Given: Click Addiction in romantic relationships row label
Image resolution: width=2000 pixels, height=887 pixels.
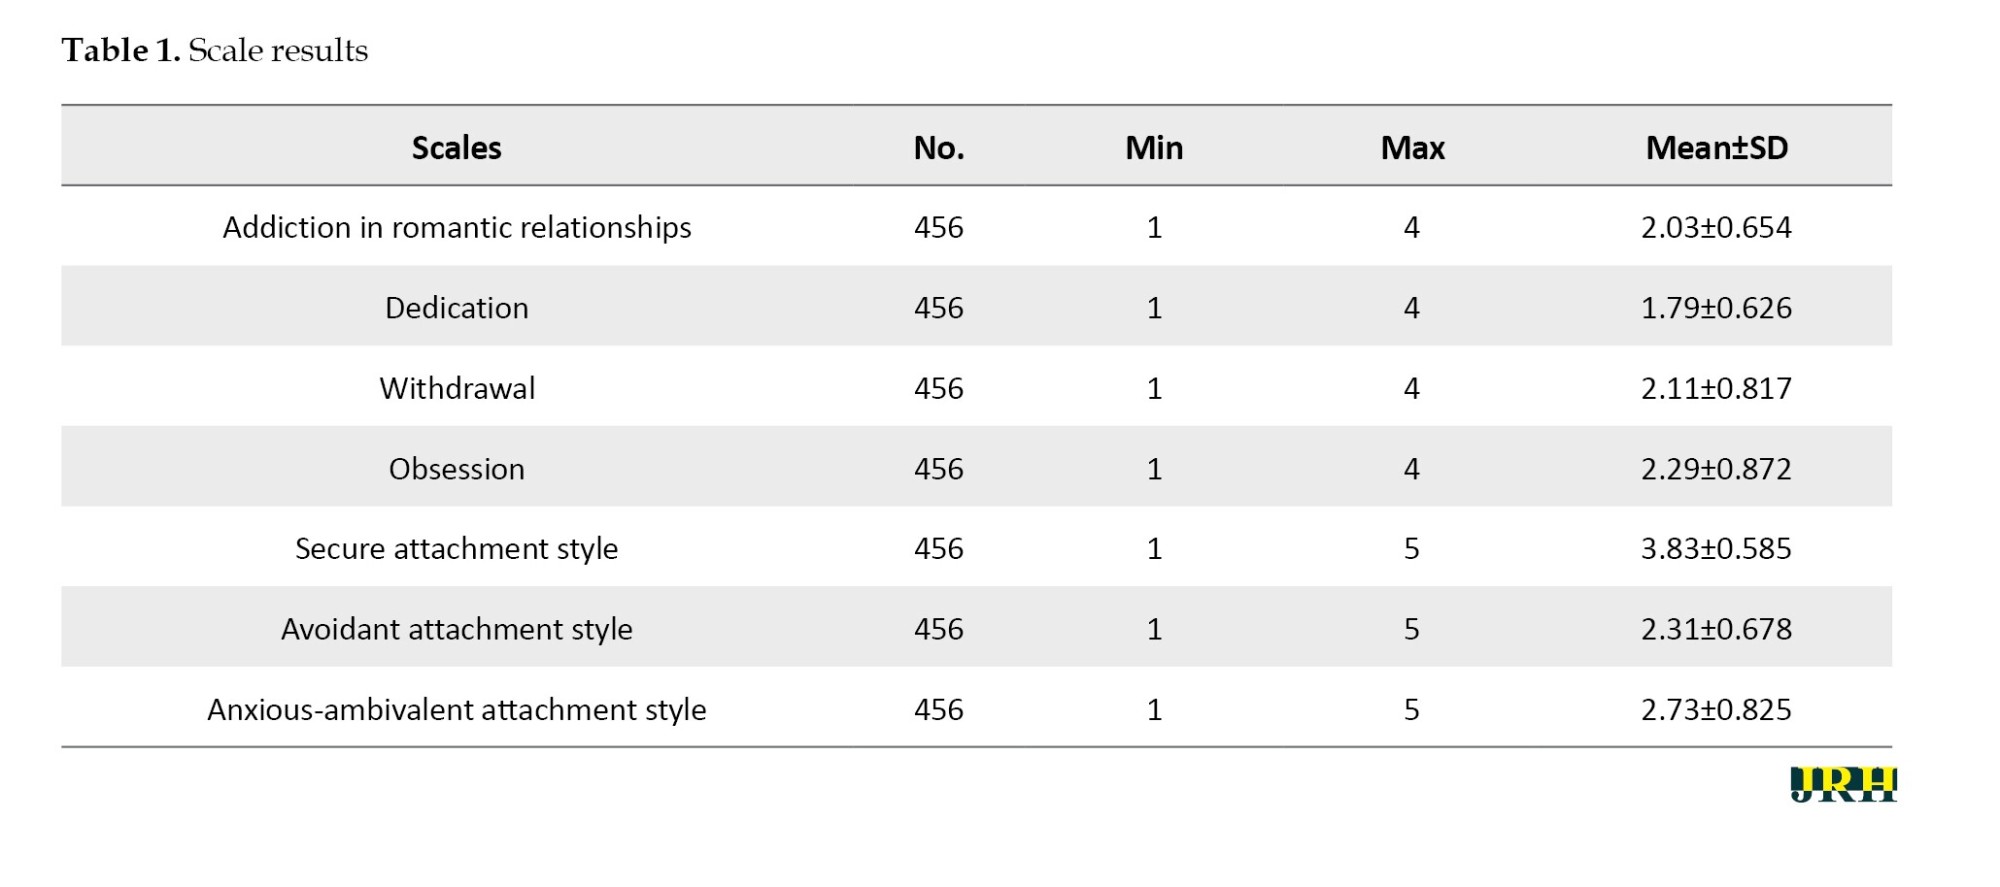Looking at the screenshot, I should point(457,228).
